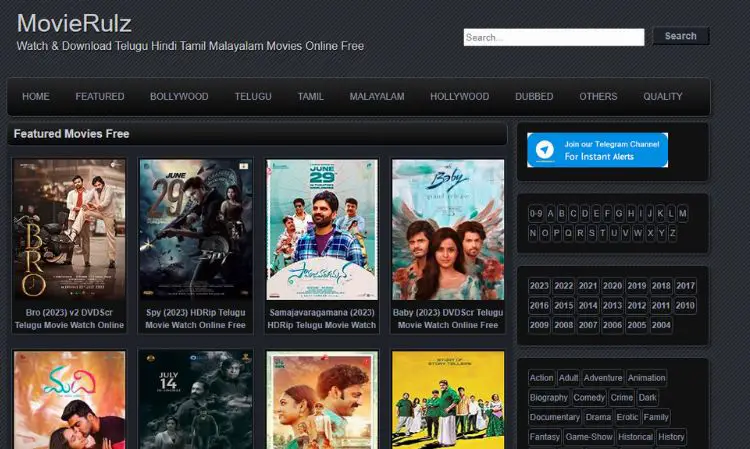Open the MALAYALAM menu
Viewport: 750px width, 449px height.
[x=377, y=97]
